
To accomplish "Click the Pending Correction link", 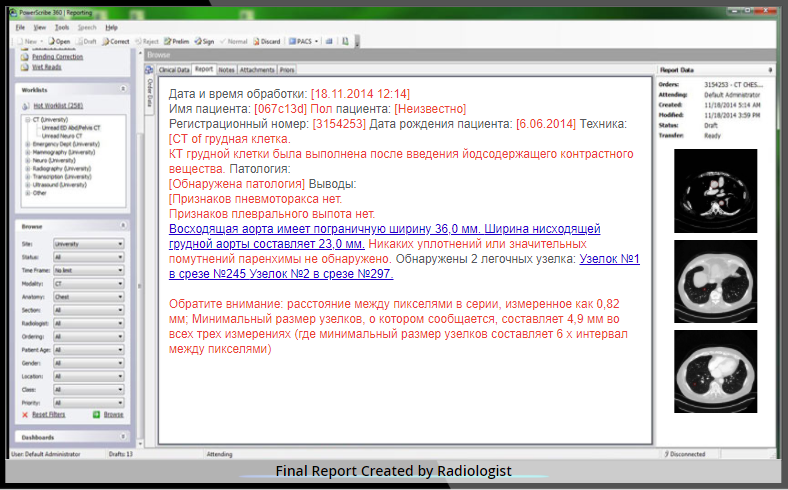I will (x=57, y=57).
